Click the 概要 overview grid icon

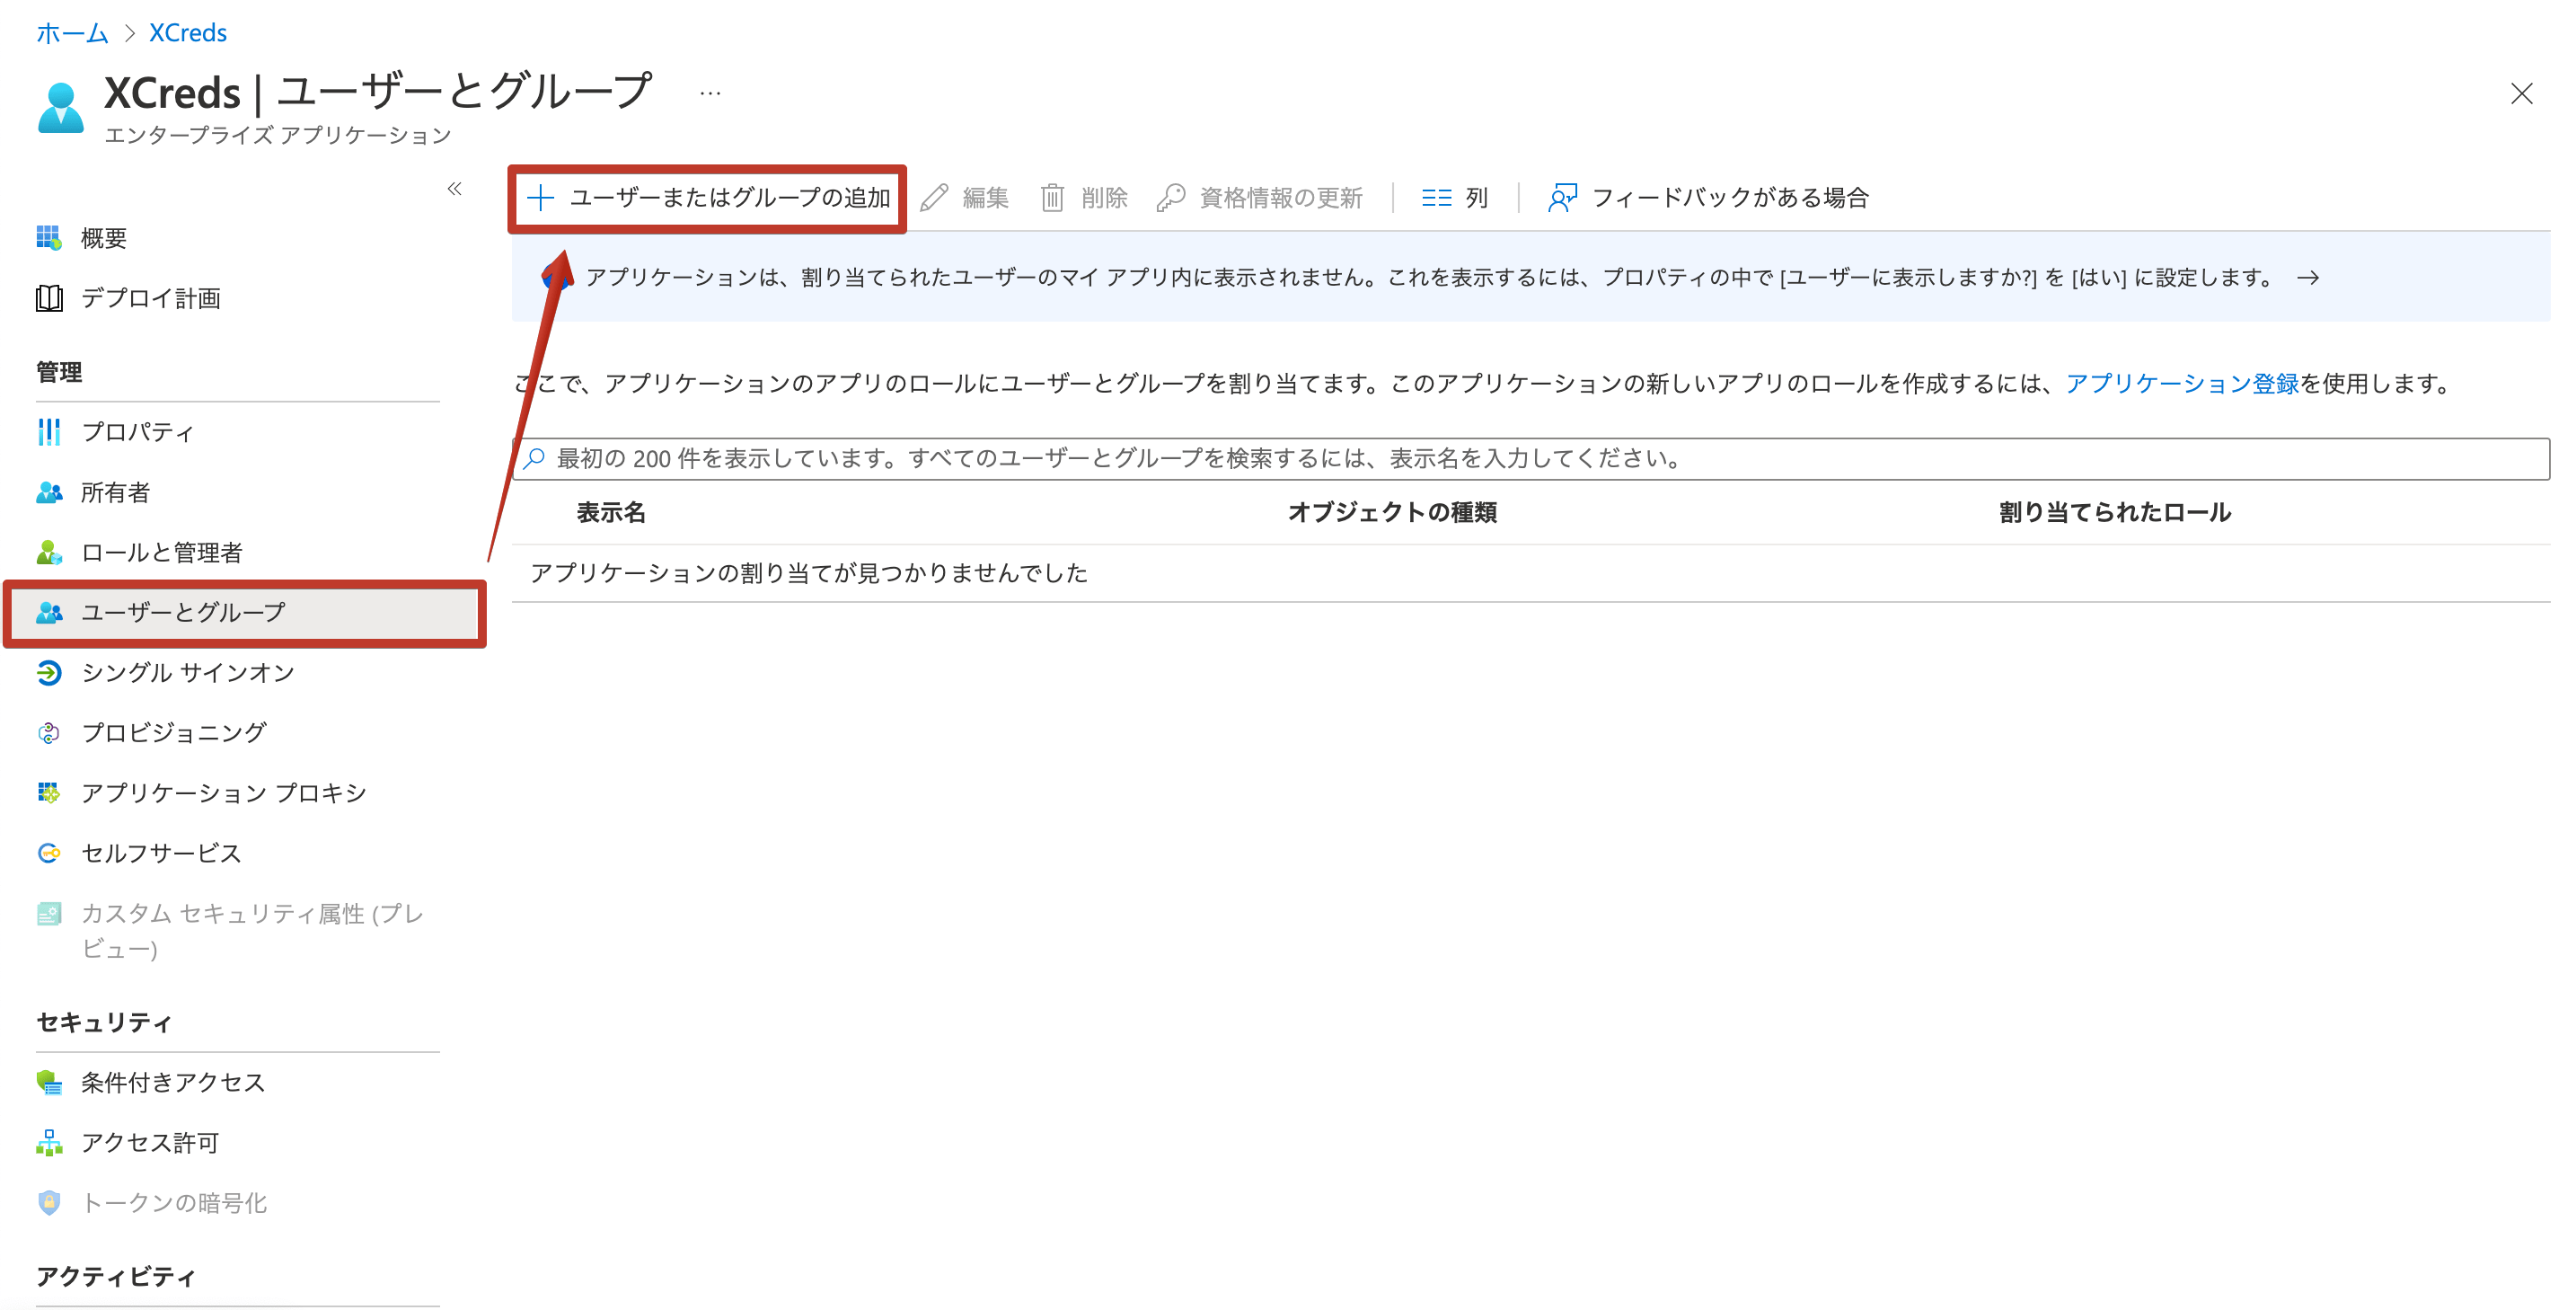click(49, 238)
